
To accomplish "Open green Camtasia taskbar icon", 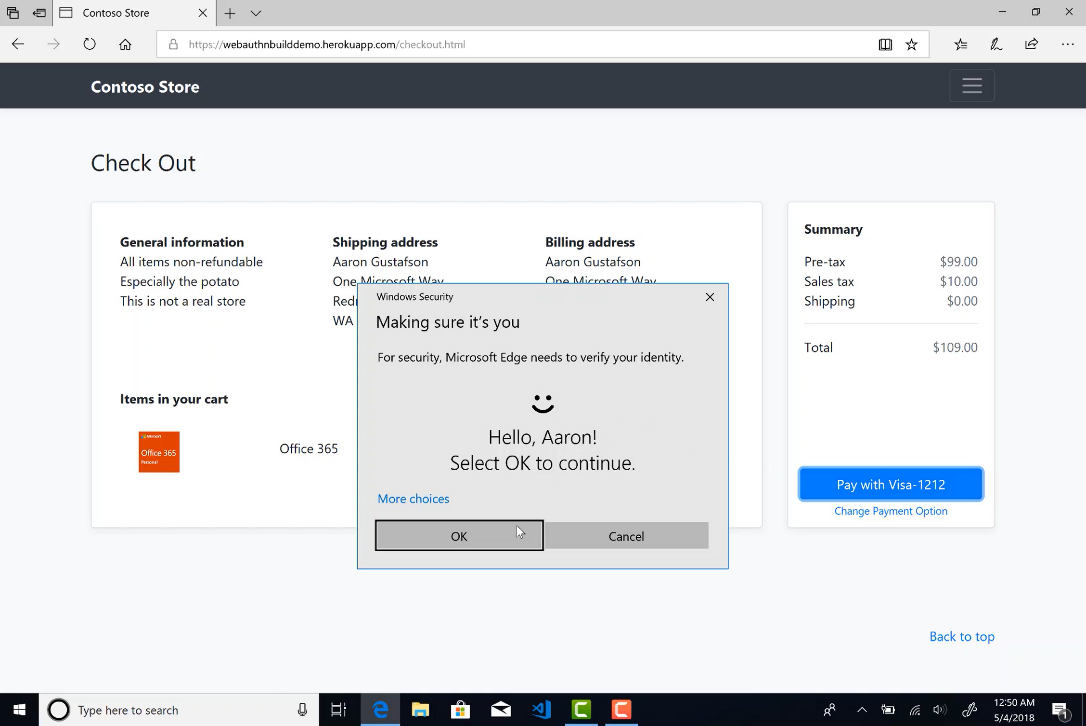I will [x=581, y=709].
